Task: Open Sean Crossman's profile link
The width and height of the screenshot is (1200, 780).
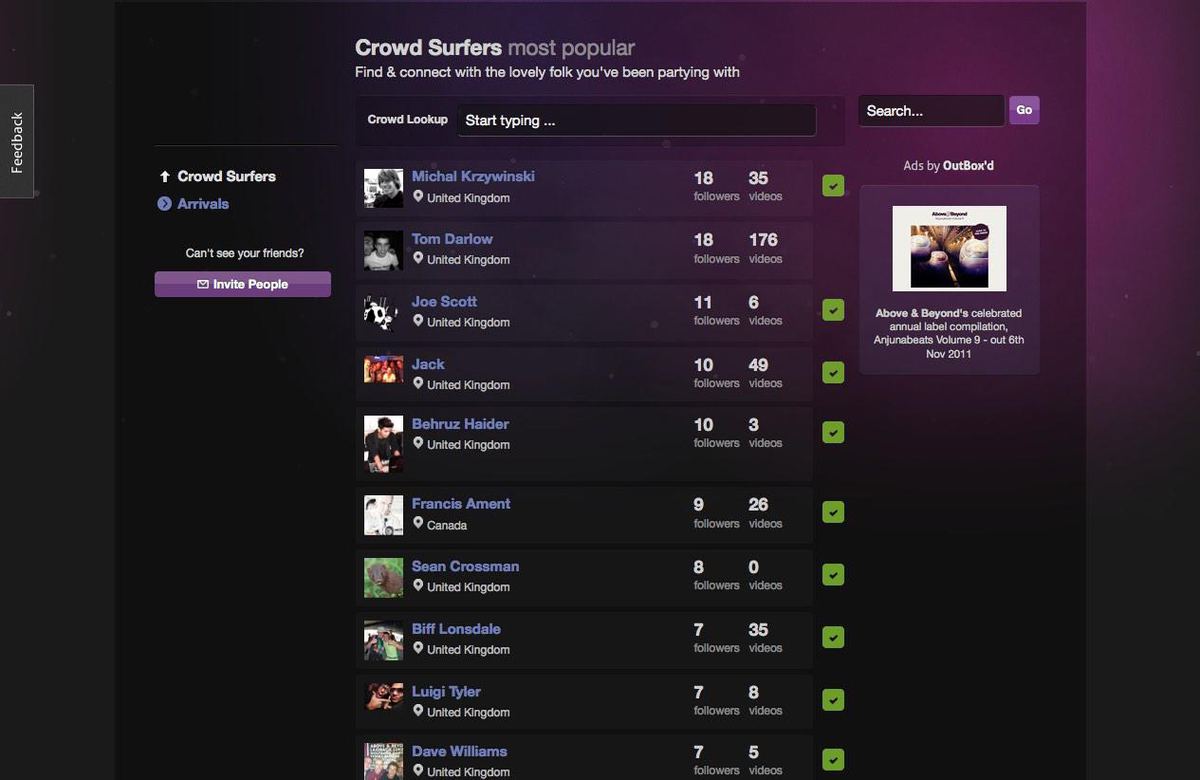Action: coord(465,566)
